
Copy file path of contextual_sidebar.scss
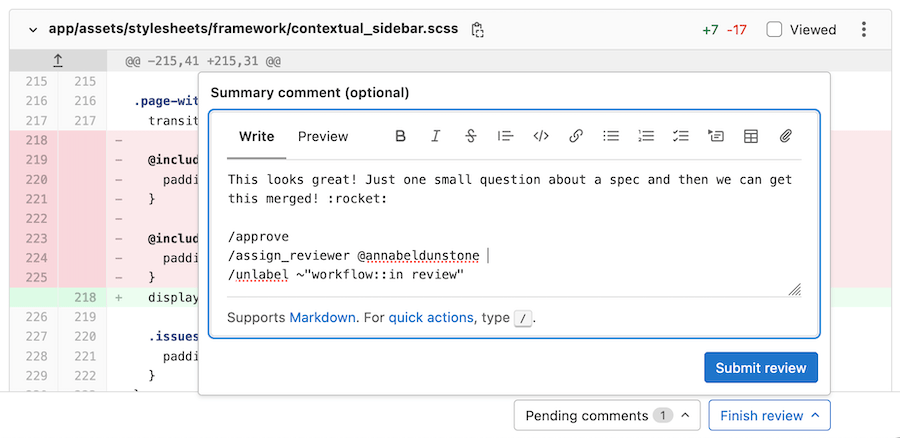point(478,30)
